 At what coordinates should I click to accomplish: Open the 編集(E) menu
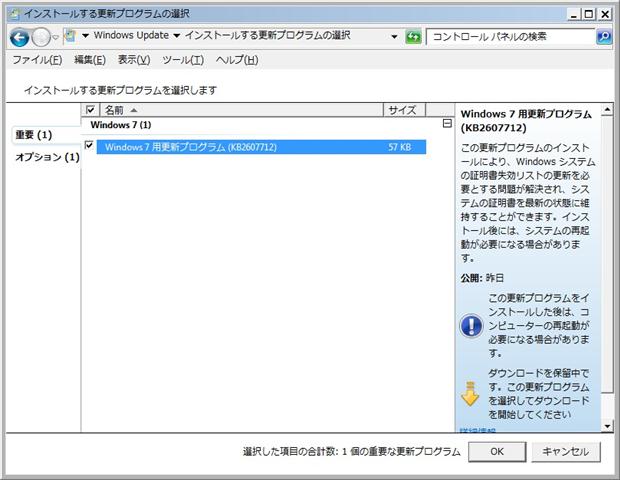90,60
